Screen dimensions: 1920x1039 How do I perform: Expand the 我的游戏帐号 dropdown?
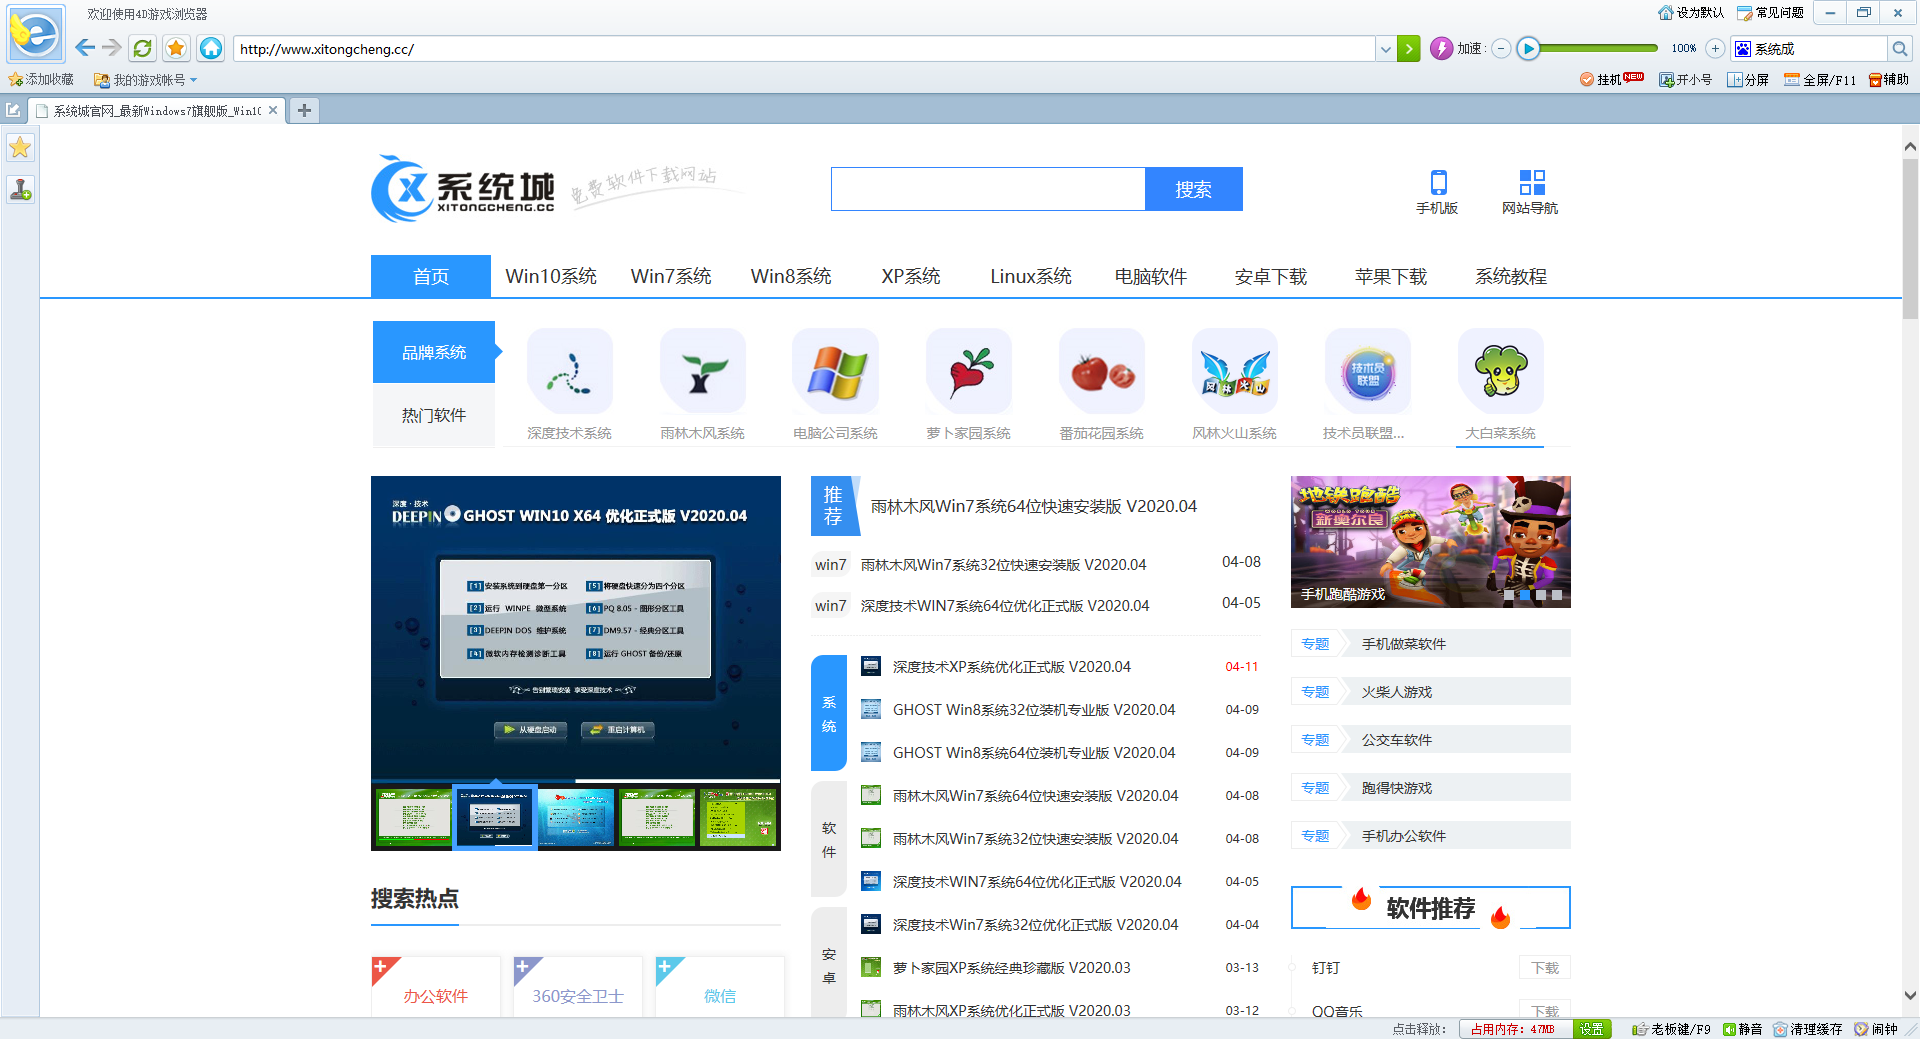(194, 80)
